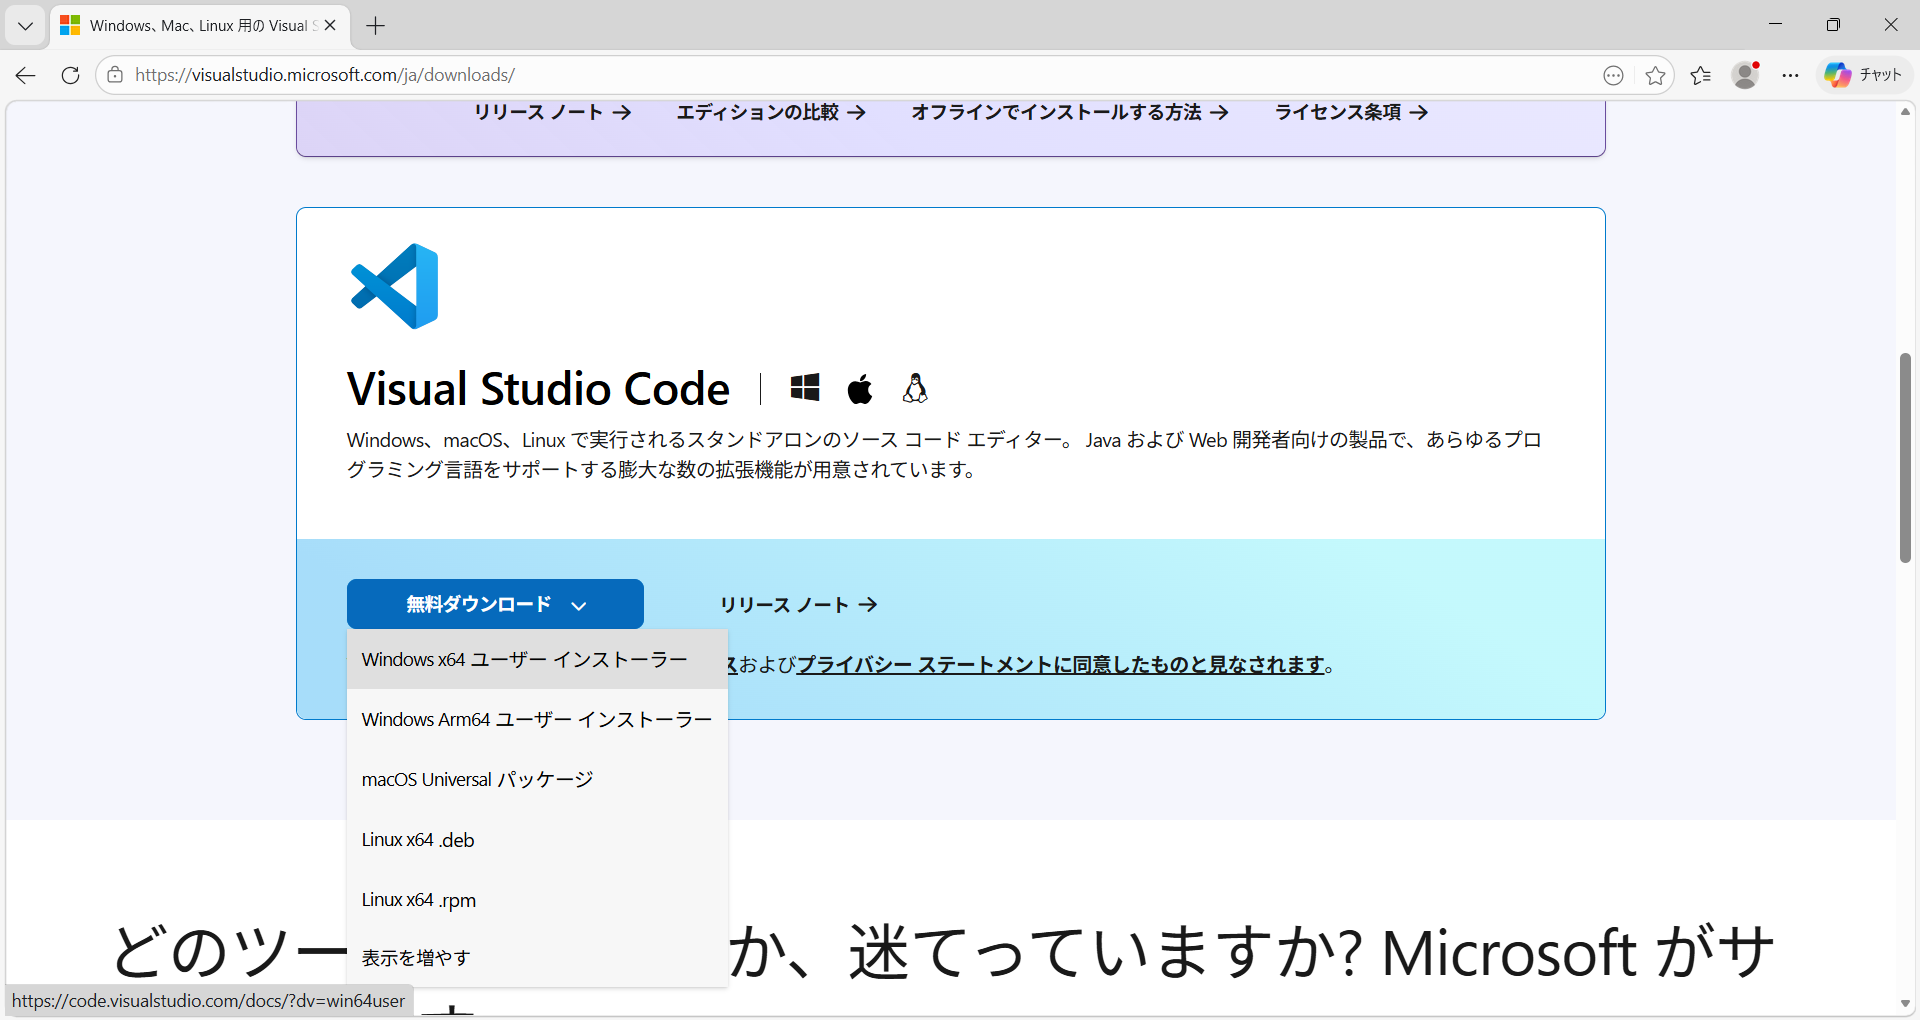
Task: Click the page refresh icon
Action: pos(70,75)
